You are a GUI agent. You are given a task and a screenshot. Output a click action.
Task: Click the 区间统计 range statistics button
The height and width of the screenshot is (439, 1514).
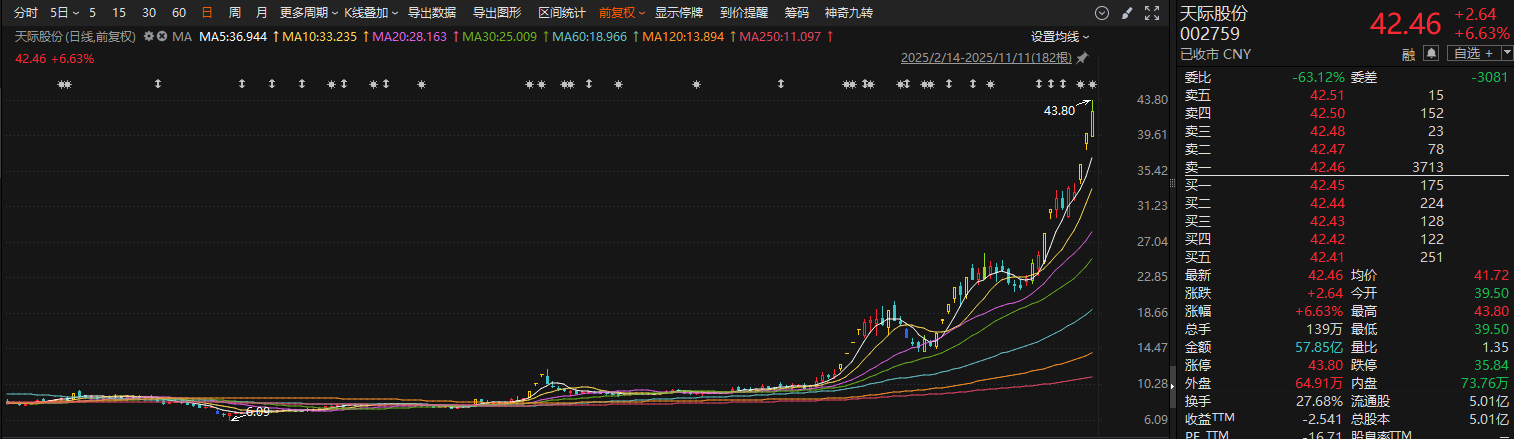tap(561, 13)
